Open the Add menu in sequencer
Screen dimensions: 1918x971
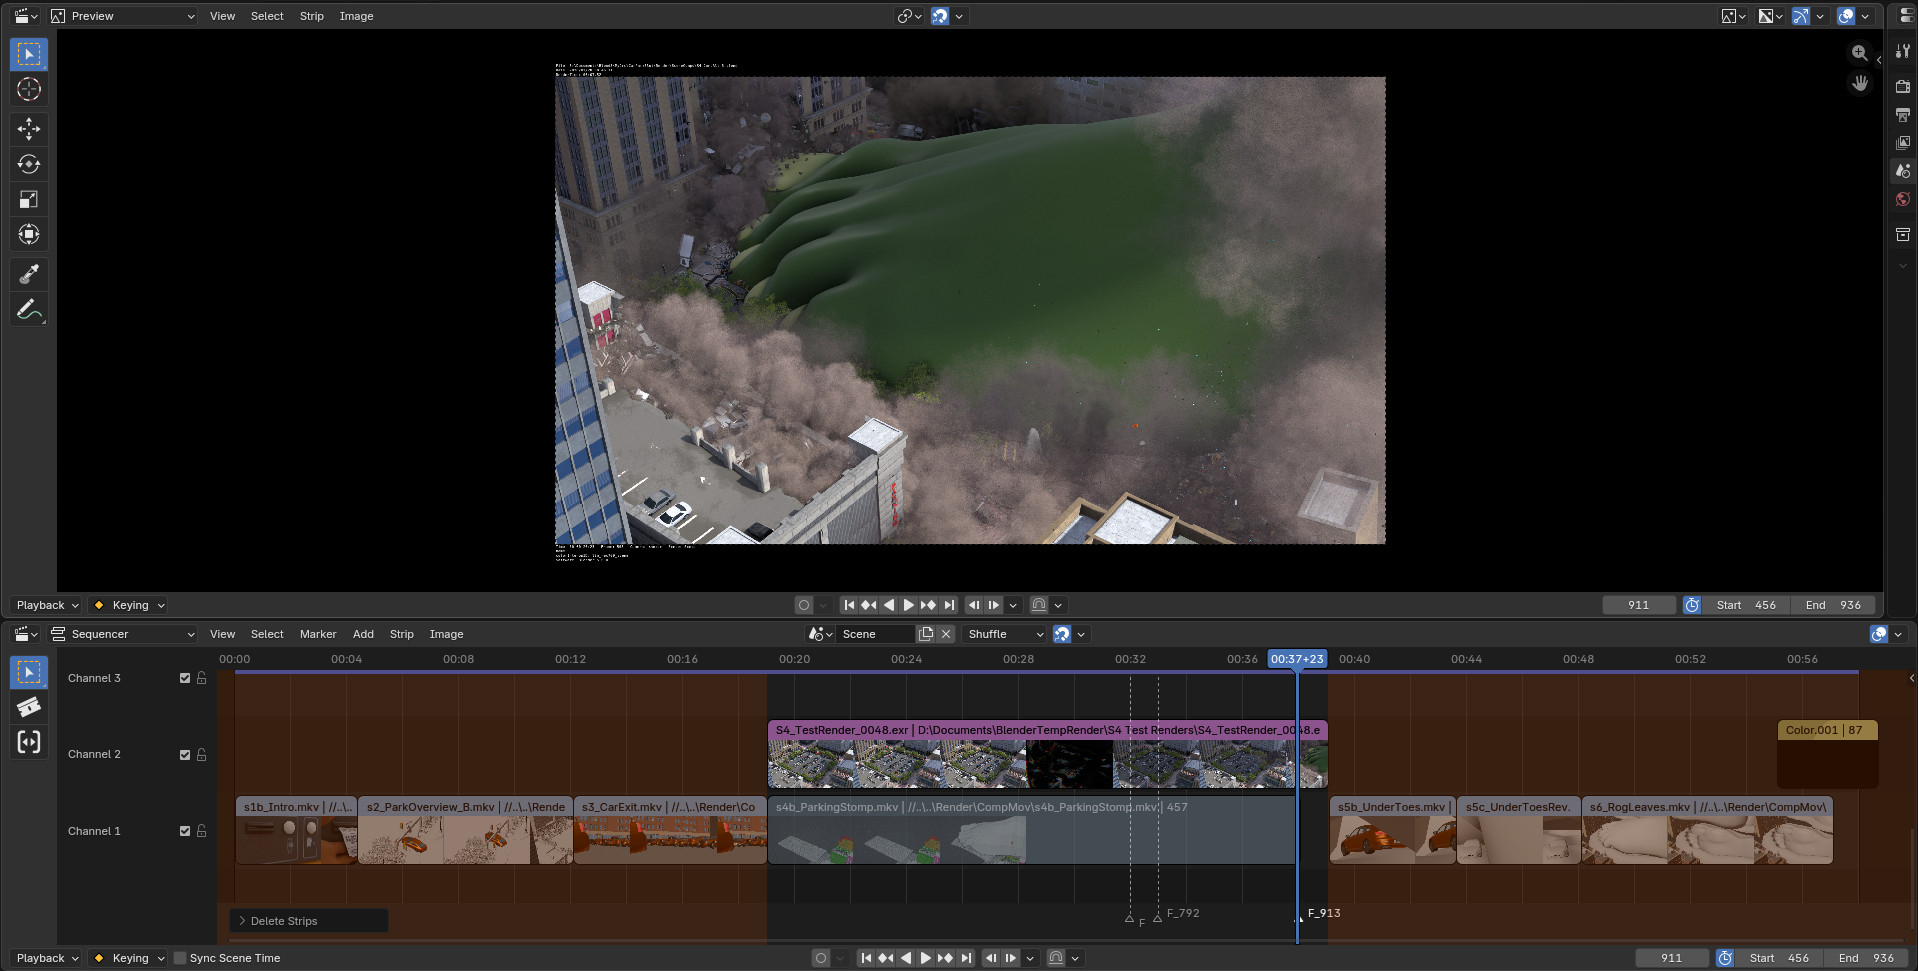363,634
